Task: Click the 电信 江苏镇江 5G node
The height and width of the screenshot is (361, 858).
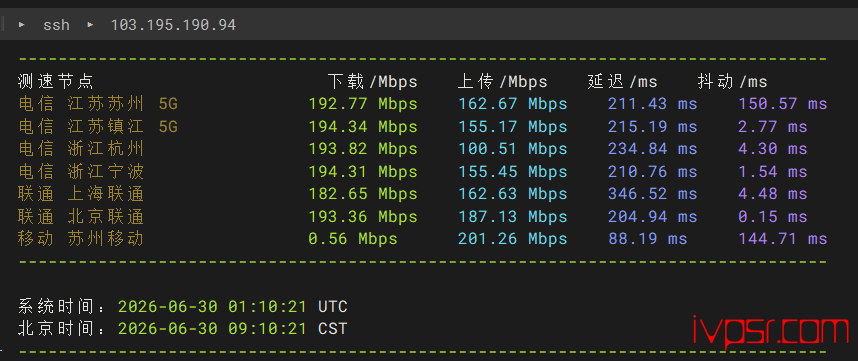Action: [98, 126]
